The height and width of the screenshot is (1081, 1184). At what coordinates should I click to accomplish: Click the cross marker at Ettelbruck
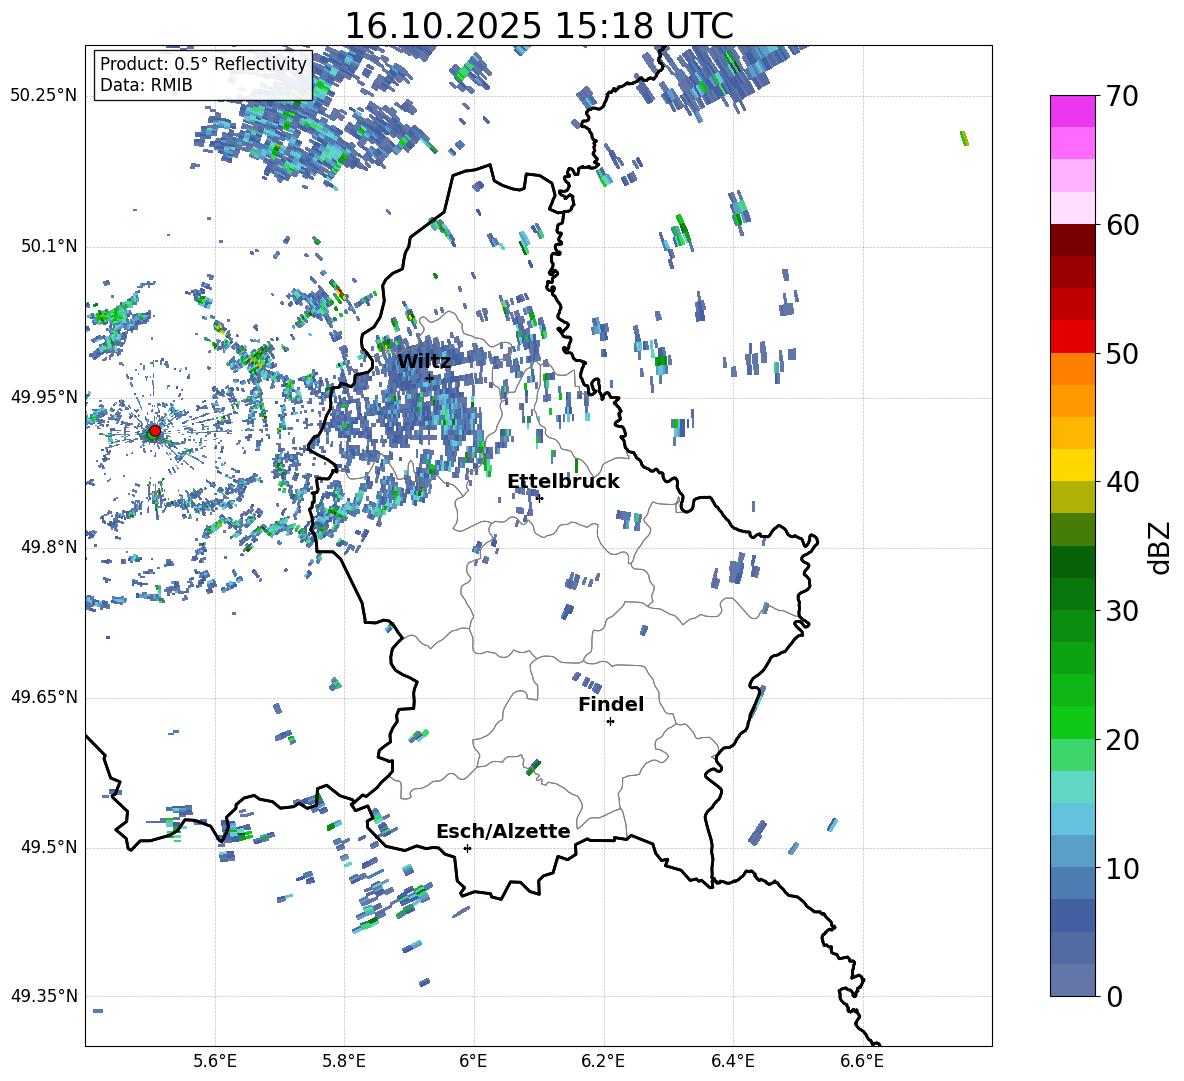[x=539, y=498]
